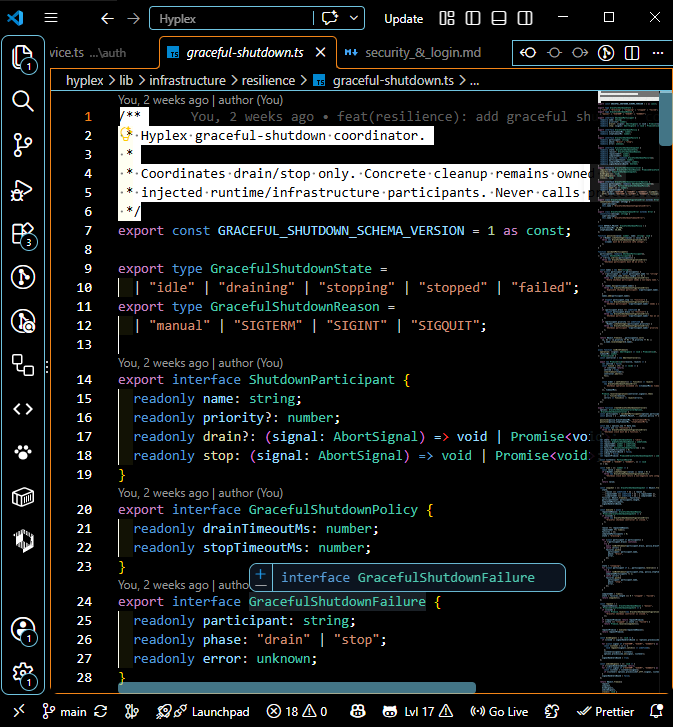This screenshot has width=673, height=727.
Task: Select the lib breadcrumb
Action: pyautogui.click(x=126, y=80)
